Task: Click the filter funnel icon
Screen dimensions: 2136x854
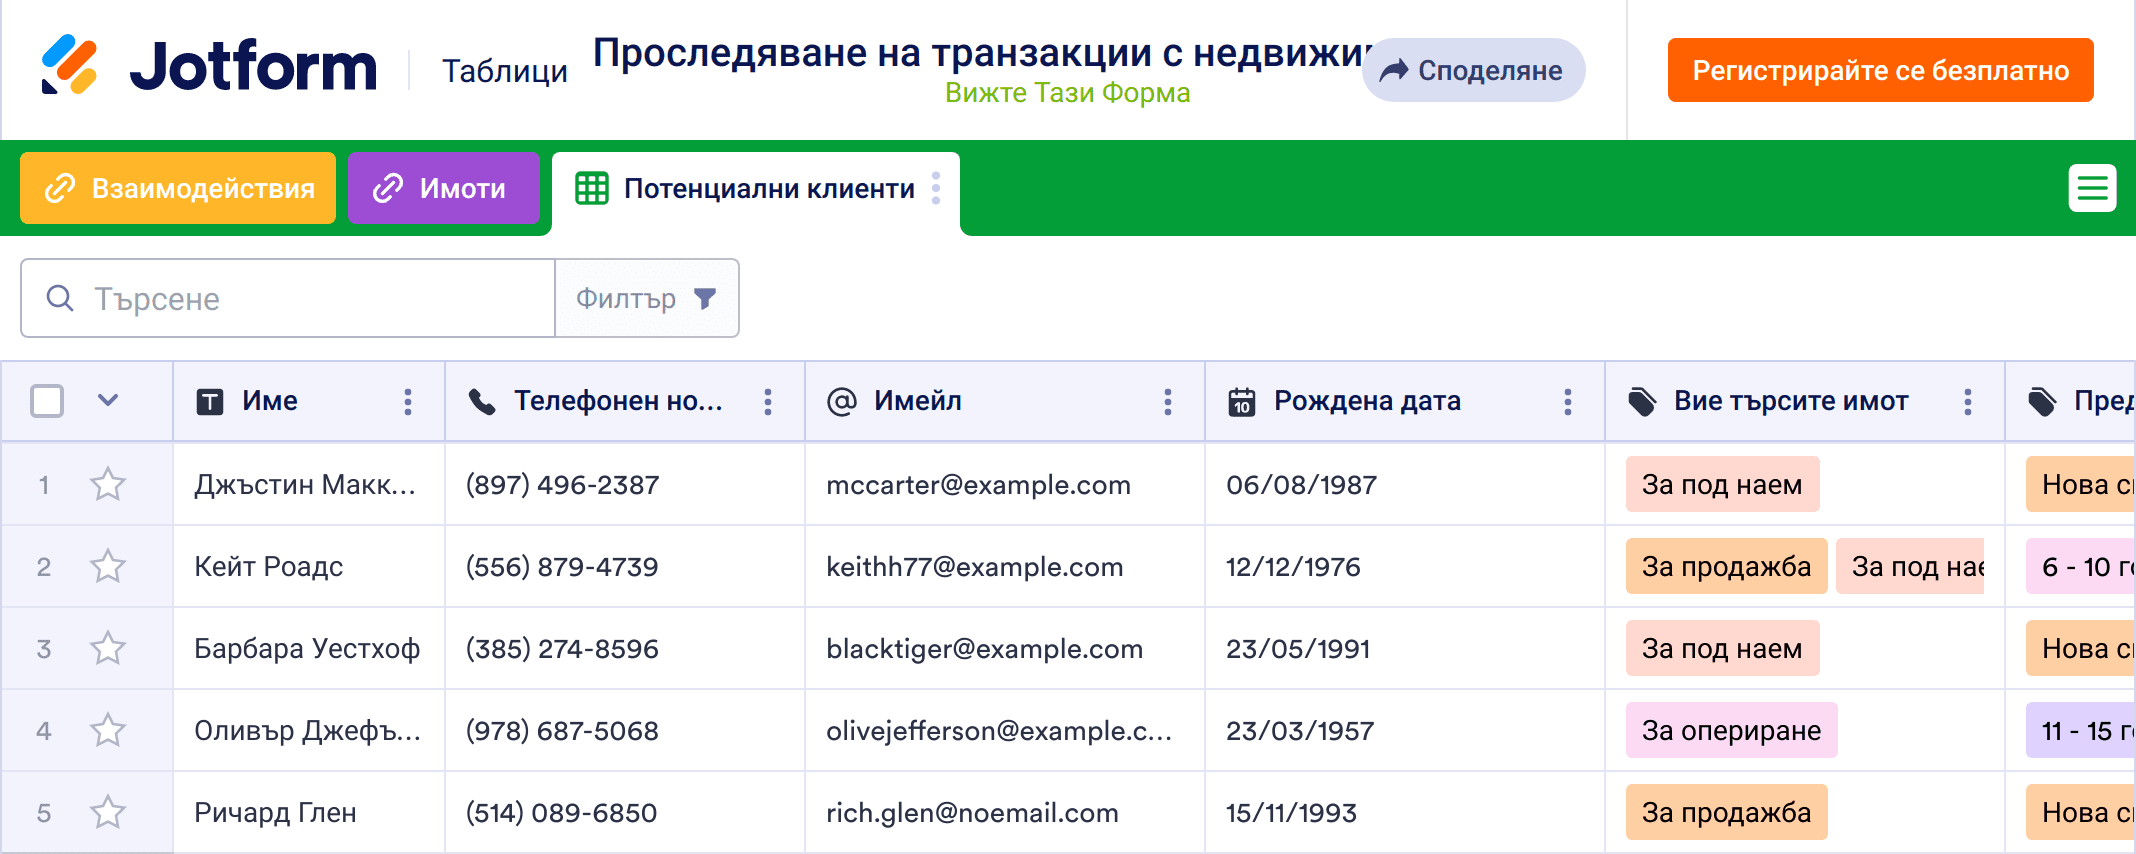Action: coord(705,299)
